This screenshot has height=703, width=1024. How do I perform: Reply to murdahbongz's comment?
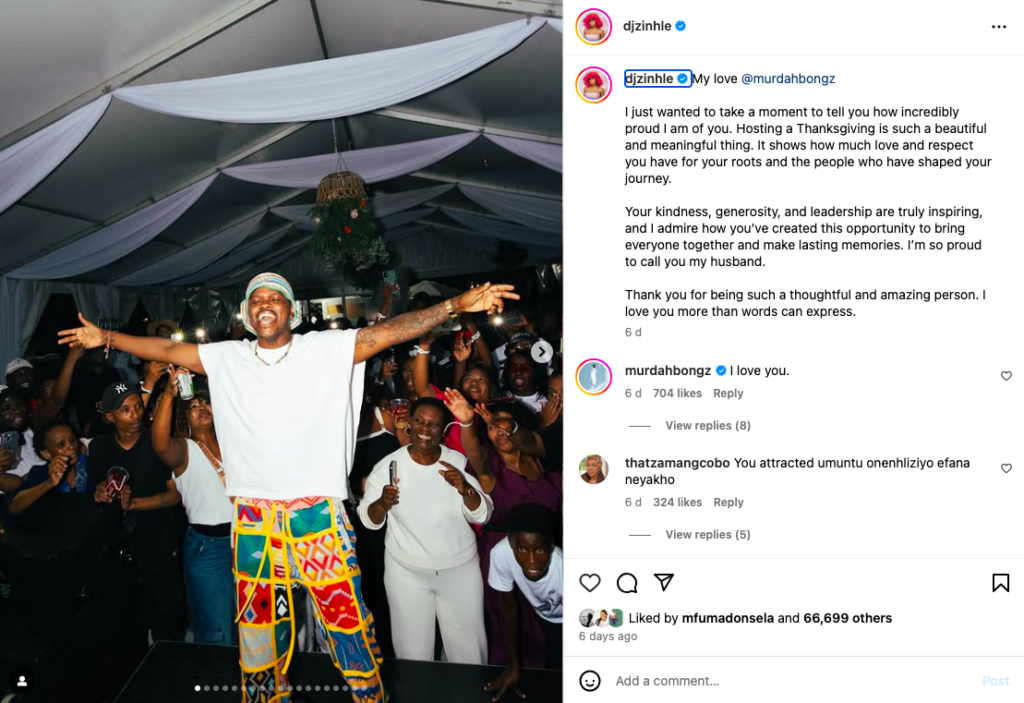[x=728, y=394]
